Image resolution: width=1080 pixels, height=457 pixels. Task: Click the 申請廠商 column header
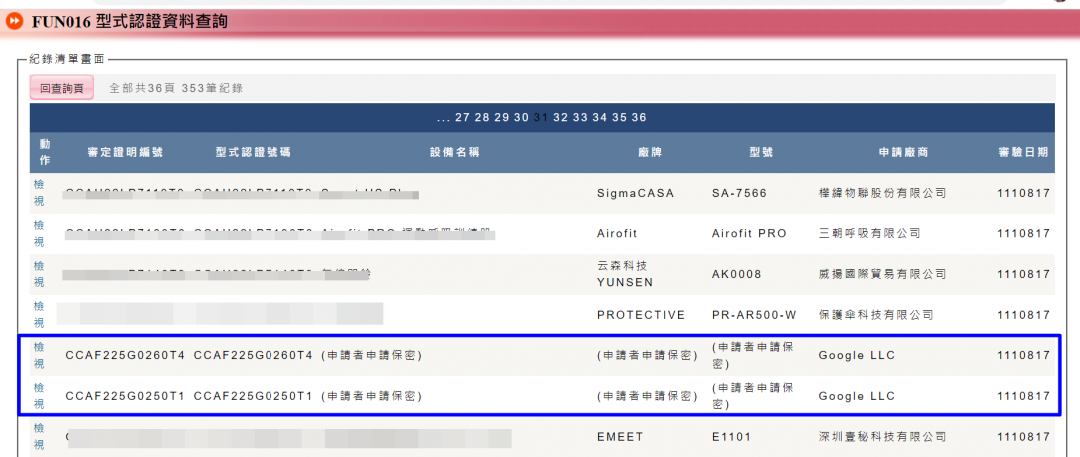[x=903, y=153]
